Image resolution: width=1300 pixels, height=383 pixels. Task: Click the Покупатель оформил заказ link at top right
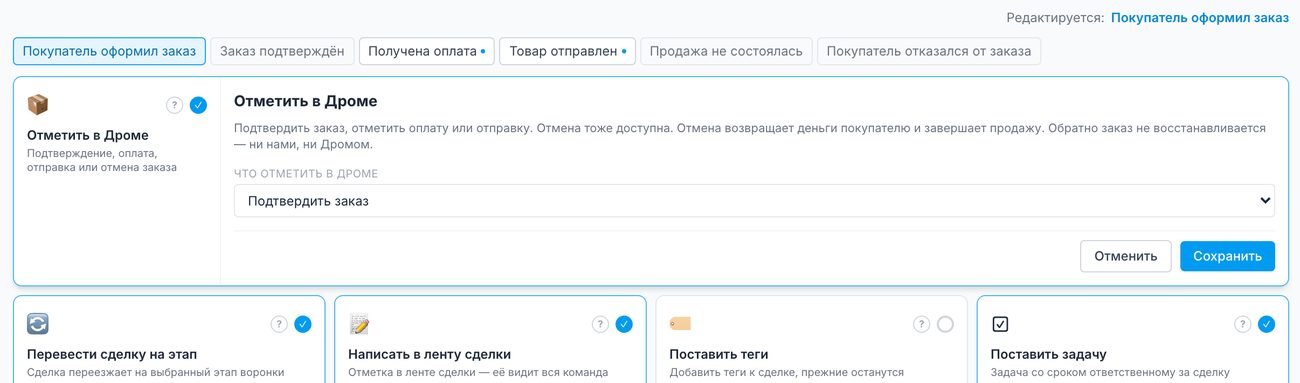click(1200, 17)
